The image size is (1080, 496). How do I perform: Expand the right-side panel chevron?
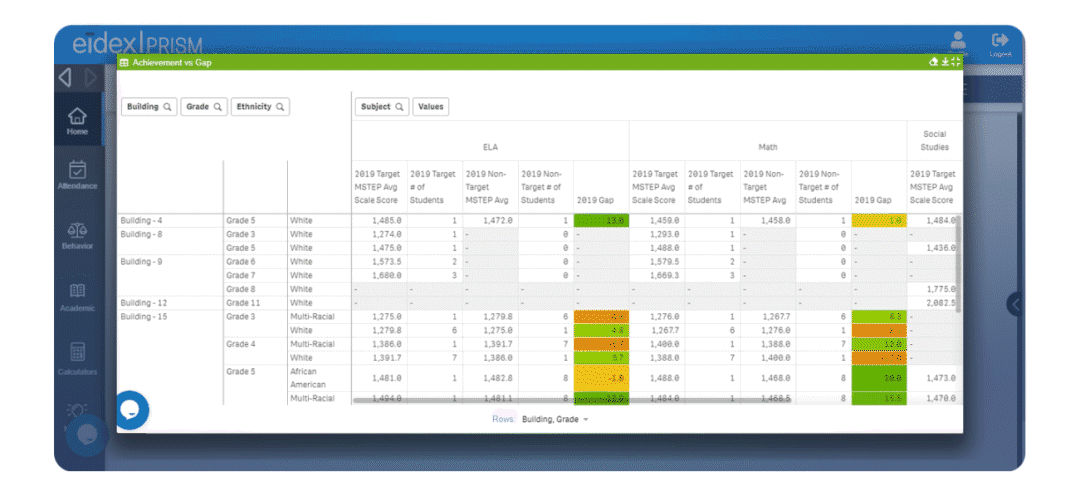pos(1016,304)
